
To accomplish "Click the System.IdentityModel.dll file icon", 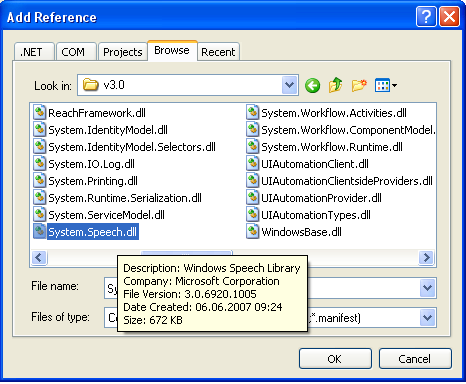I will [39, 129].
